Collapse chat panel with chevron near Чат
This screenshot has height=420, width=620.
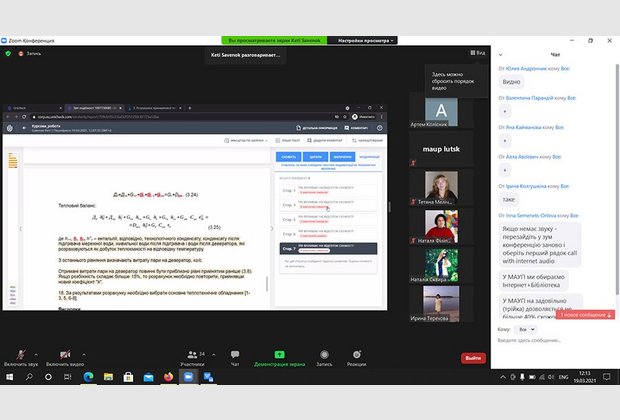(x=501, y=55)
